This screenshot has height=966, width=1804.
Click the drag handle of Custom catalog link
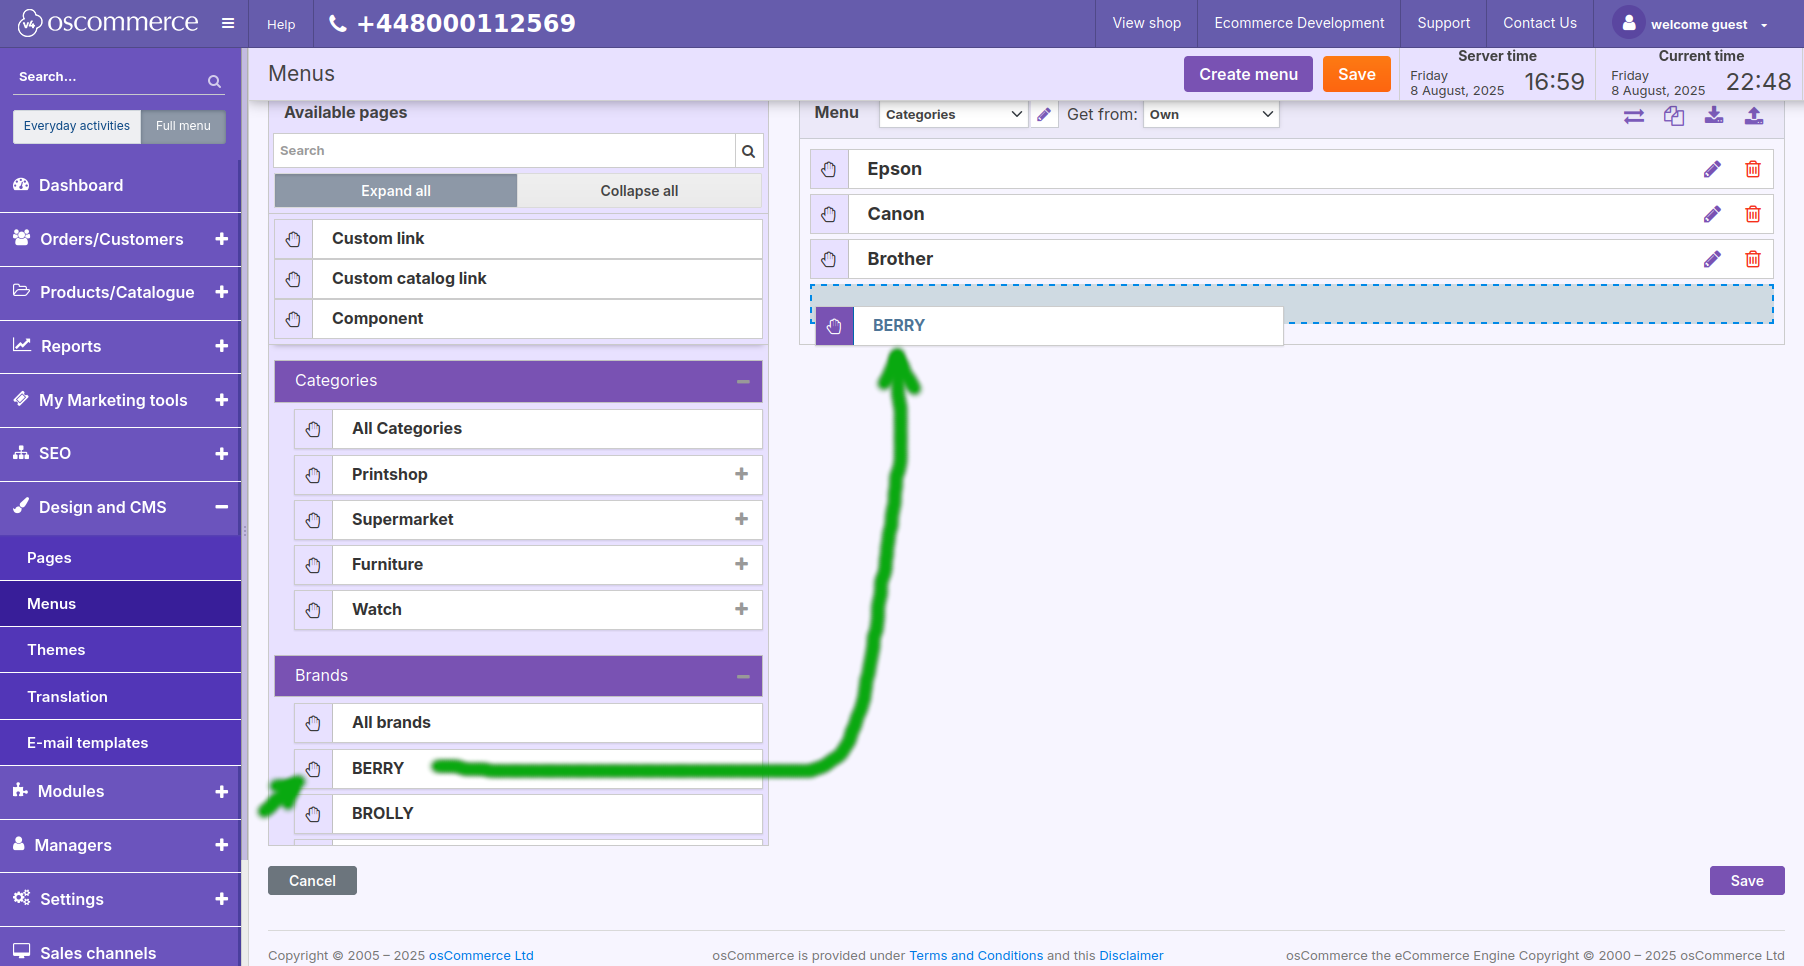click(293, 279)
